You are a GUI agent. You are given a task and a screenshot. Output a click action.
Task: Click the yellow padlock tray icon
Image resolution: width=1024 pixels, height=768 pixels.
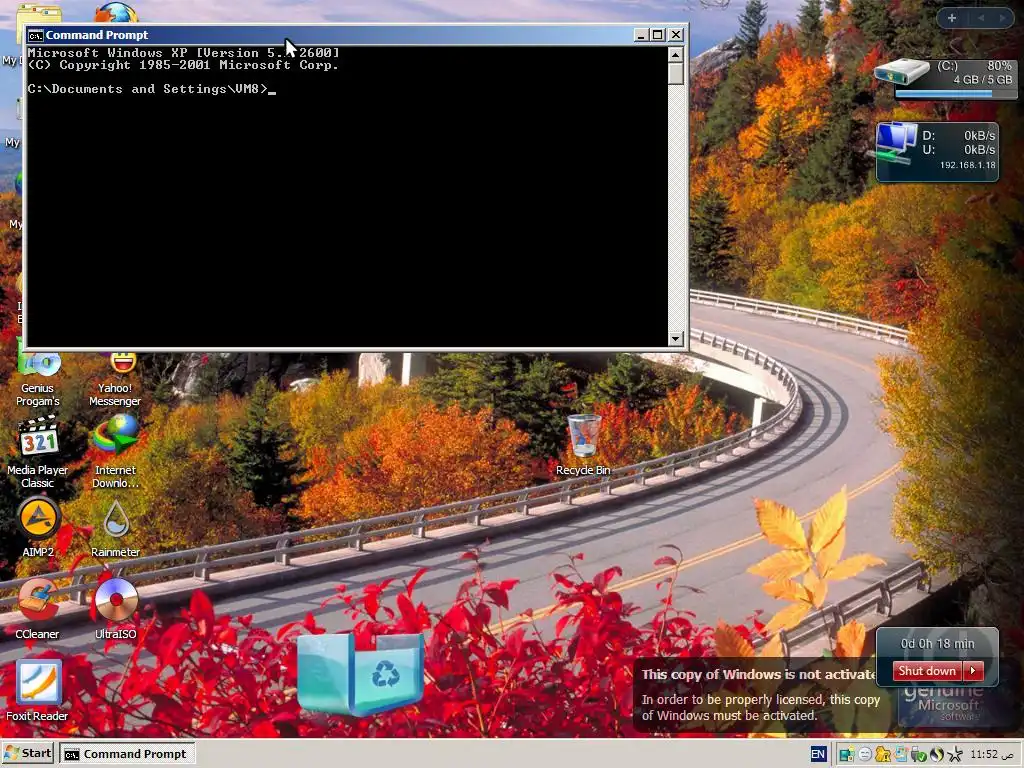click(882, 754)
